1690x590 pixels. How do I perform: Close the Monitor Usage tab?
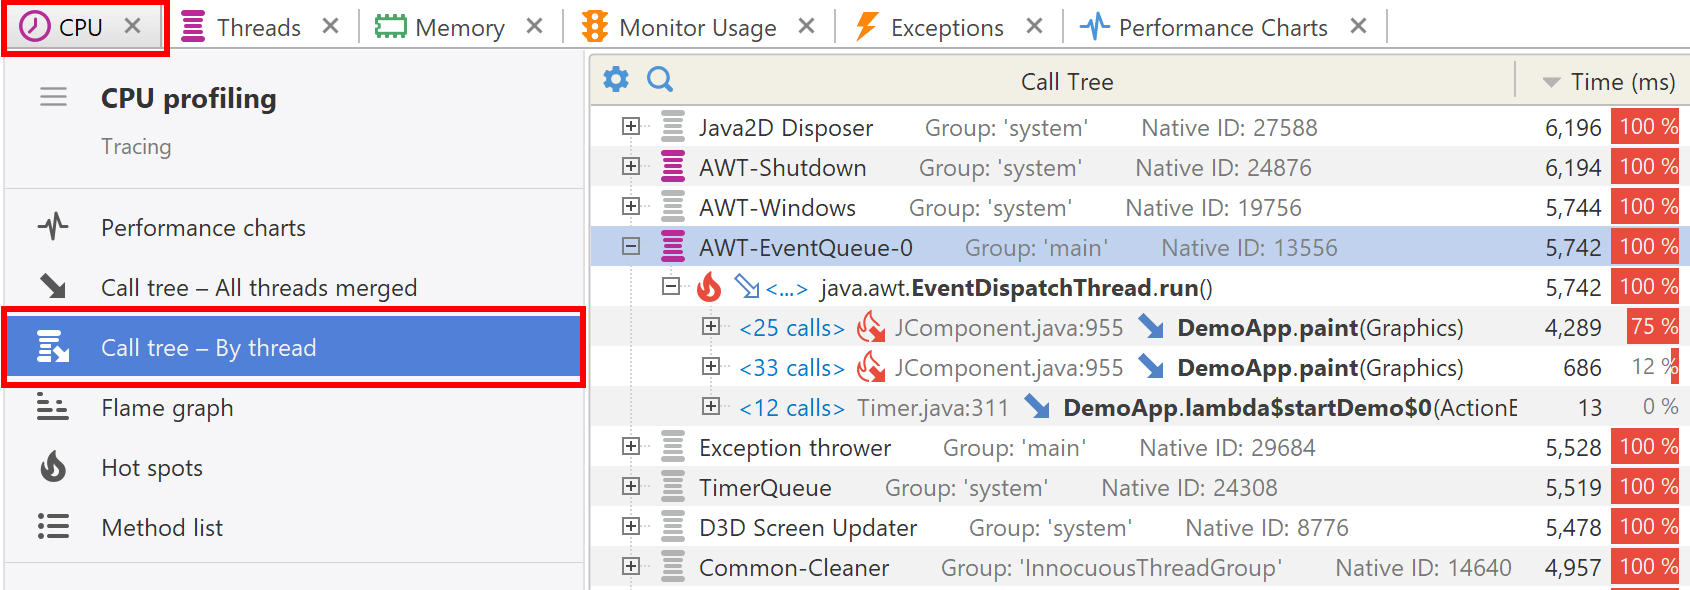tap(807, 27)
